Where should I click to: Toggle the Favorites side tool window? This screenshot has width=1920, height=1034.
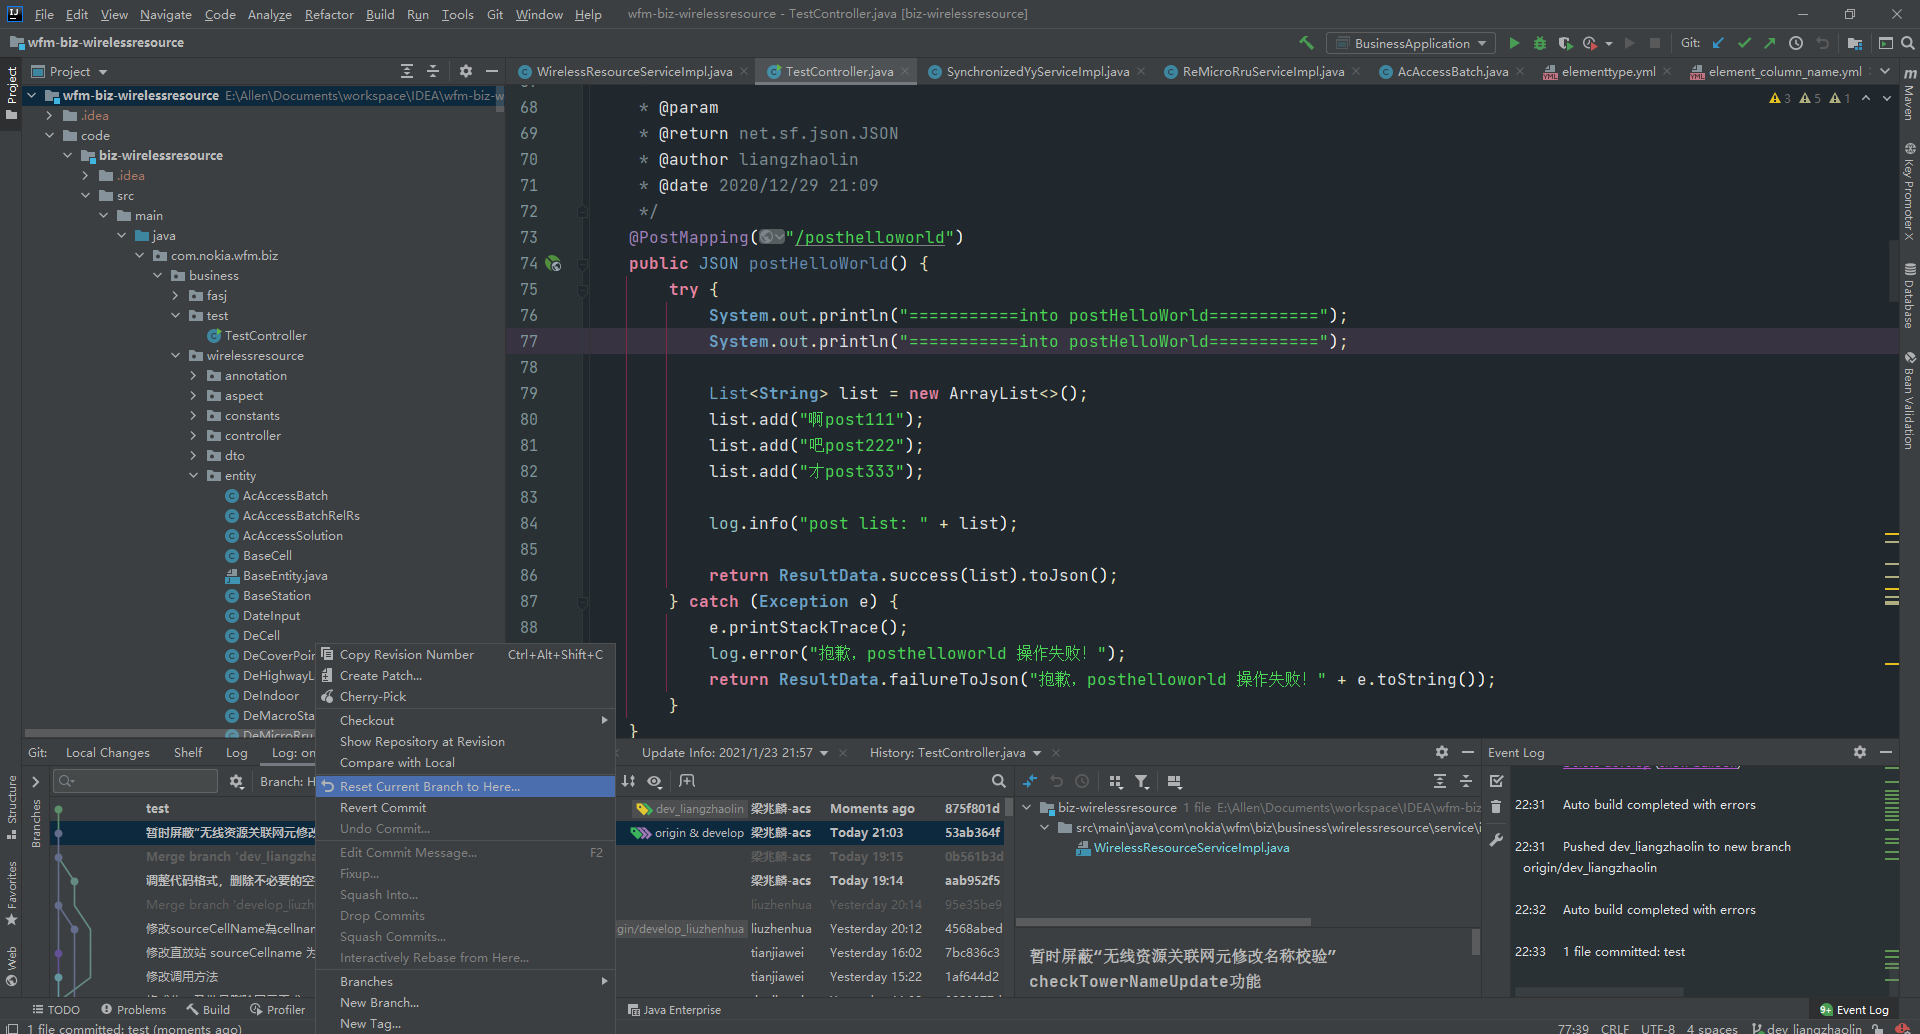pos(12,893)
